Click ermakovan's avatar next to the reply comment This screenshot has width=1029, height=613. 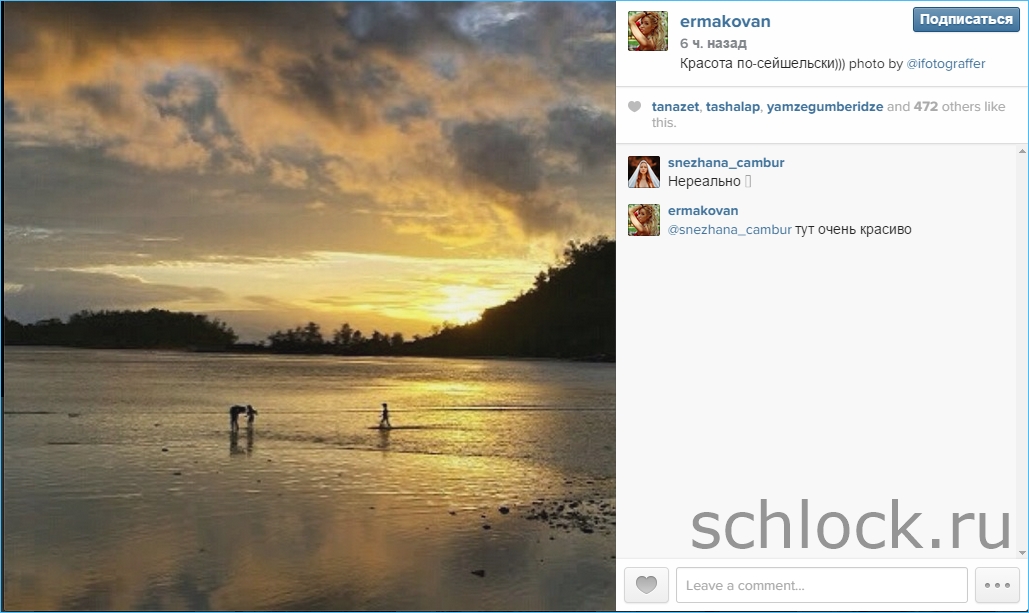click(x=644, y=220)
